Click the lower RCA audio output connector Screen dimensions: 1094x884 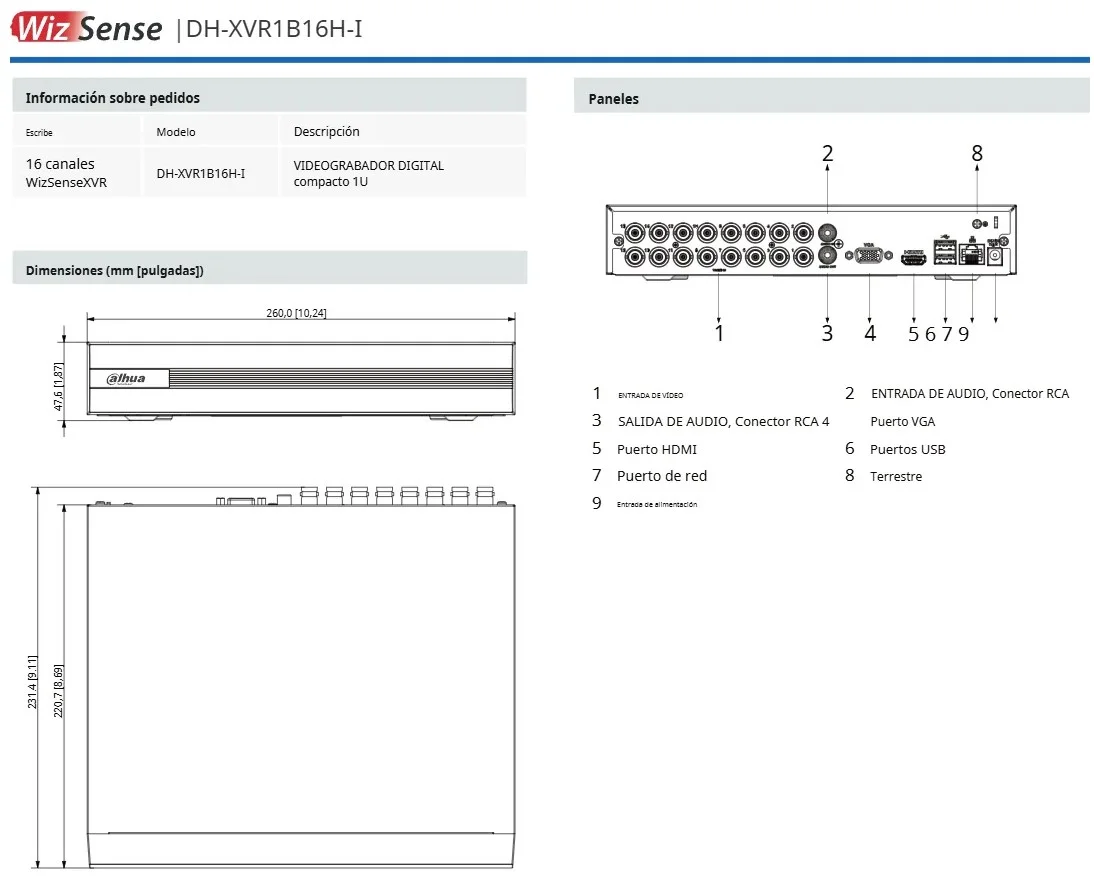tap(827, 256)
